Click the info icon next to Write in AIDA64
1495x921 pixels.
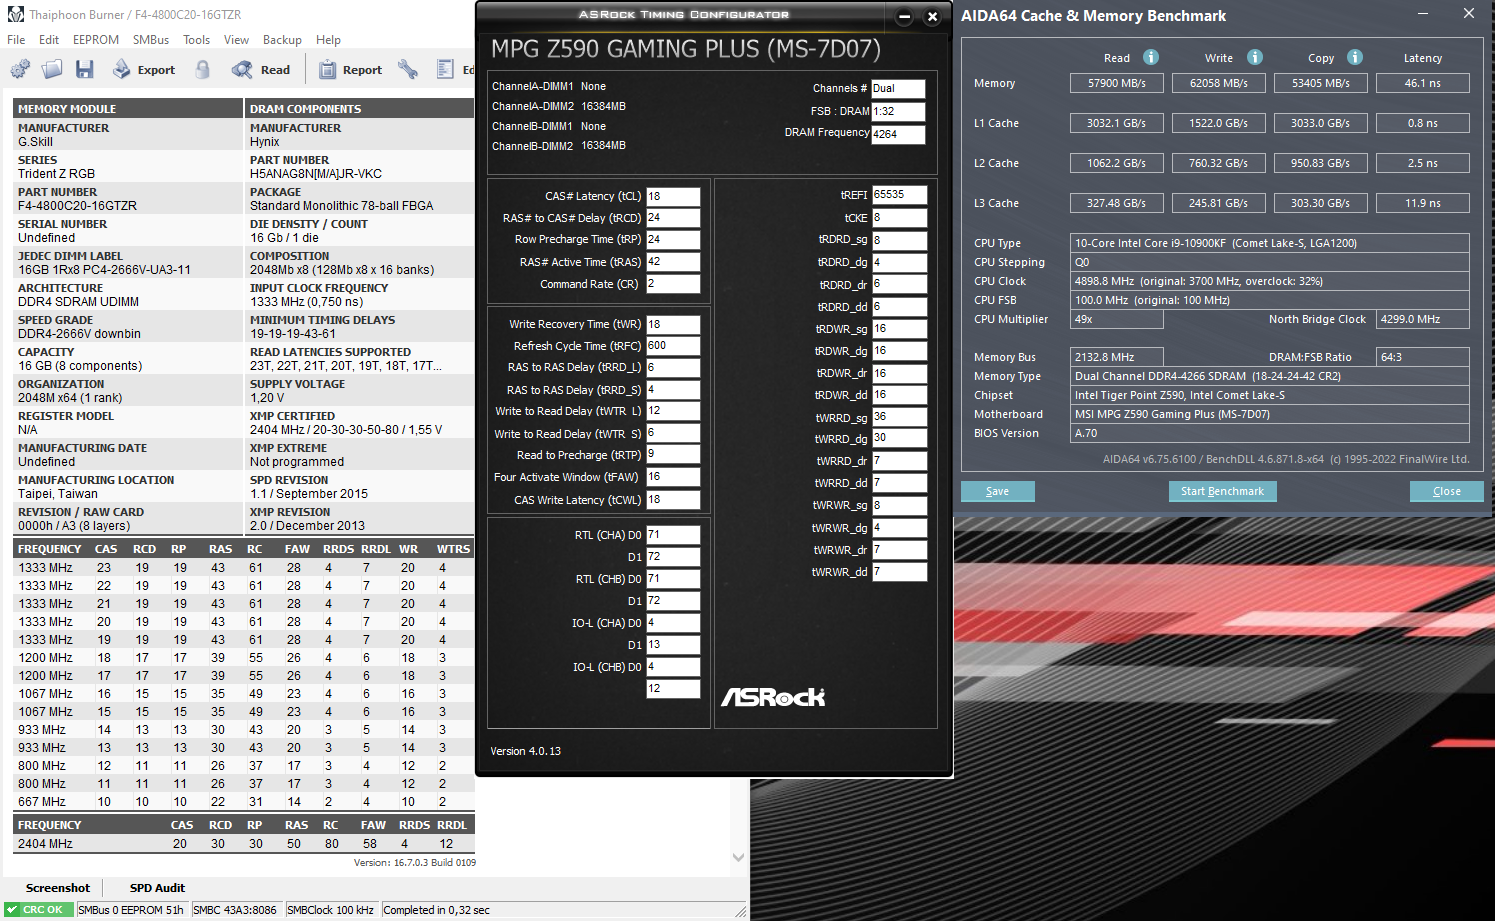[1255, 57]
